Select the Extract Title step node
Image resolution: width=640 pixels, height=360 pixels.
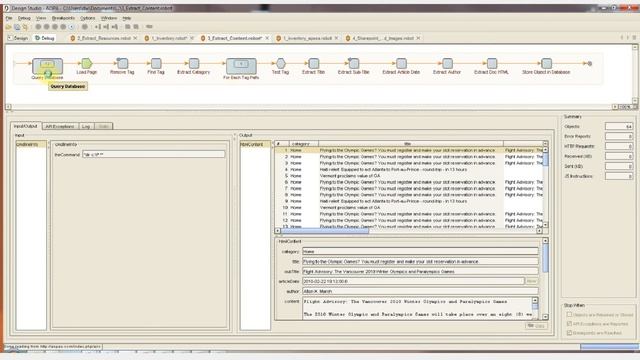click(x=313, y=63)
